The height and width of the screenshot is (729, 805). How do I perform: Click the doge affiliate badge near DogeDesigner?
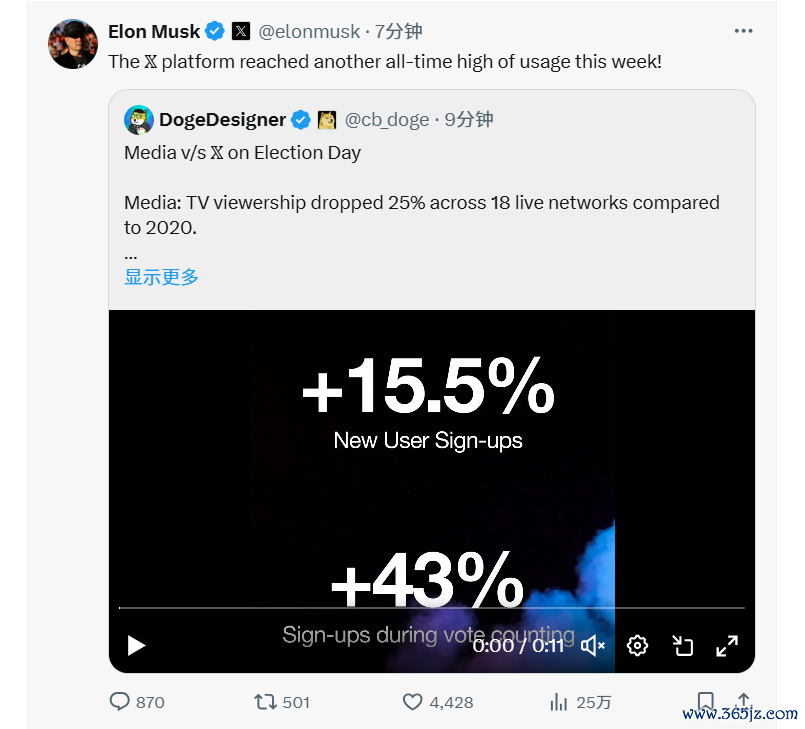coord(327,120)
